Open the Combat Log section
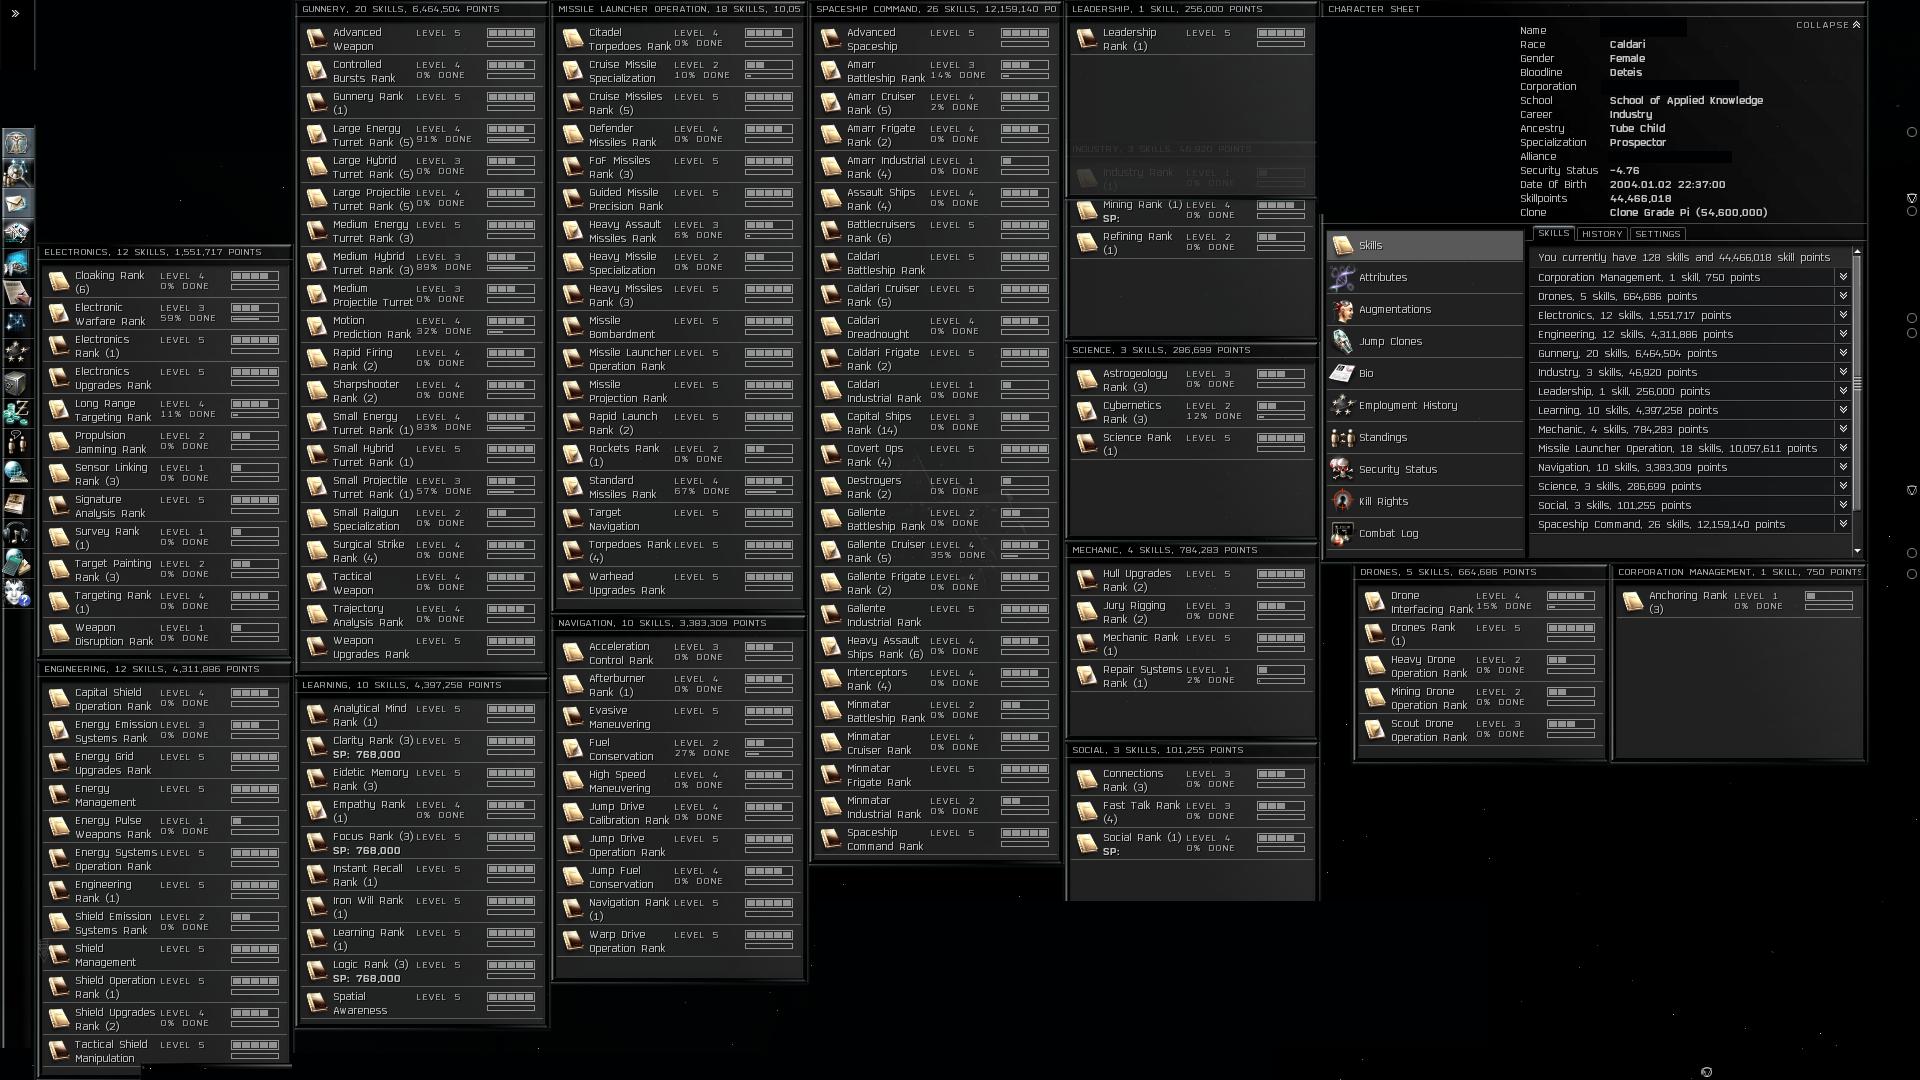 click(1388, 533)
